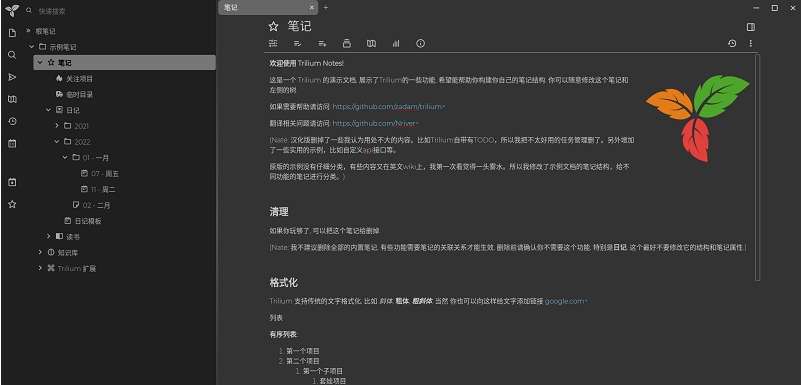801x385 pixels.
Task: Open the 11 - 周二 journal note
Action: pyautogui.click(x=103, y=189)
